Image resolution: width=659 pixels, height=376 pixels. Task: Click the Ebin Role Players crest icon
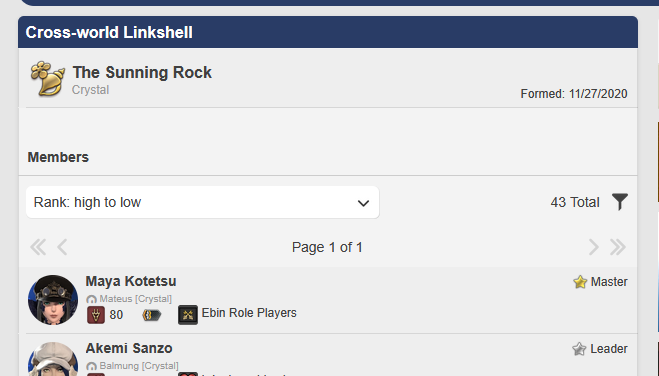tap(188, 315)
